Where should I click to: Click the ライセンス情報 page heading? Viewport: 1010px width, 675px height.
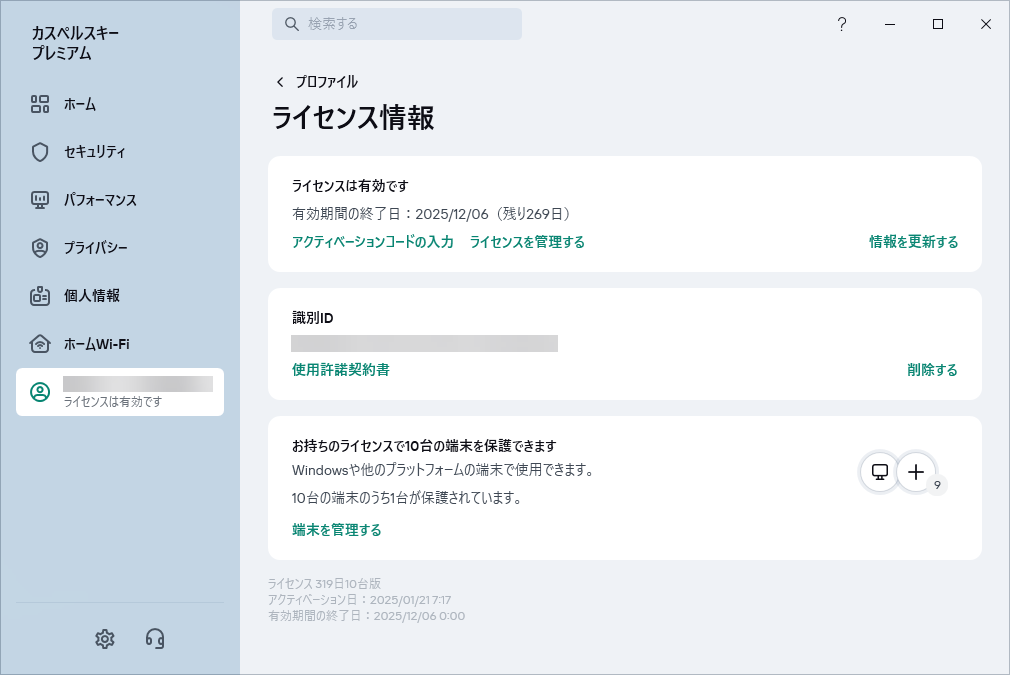pyautogui.click(x=353, y=118)
